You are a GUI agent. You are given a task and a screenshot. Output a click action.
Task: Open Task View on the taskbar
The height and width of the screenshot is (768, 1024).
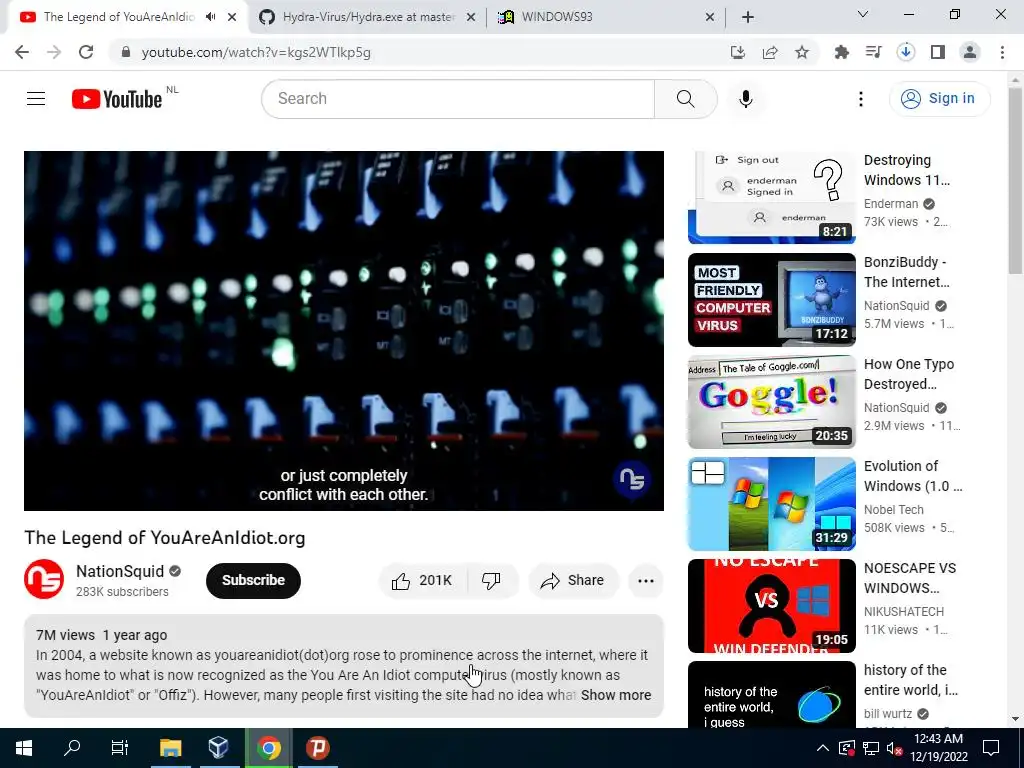coord(120,748)
